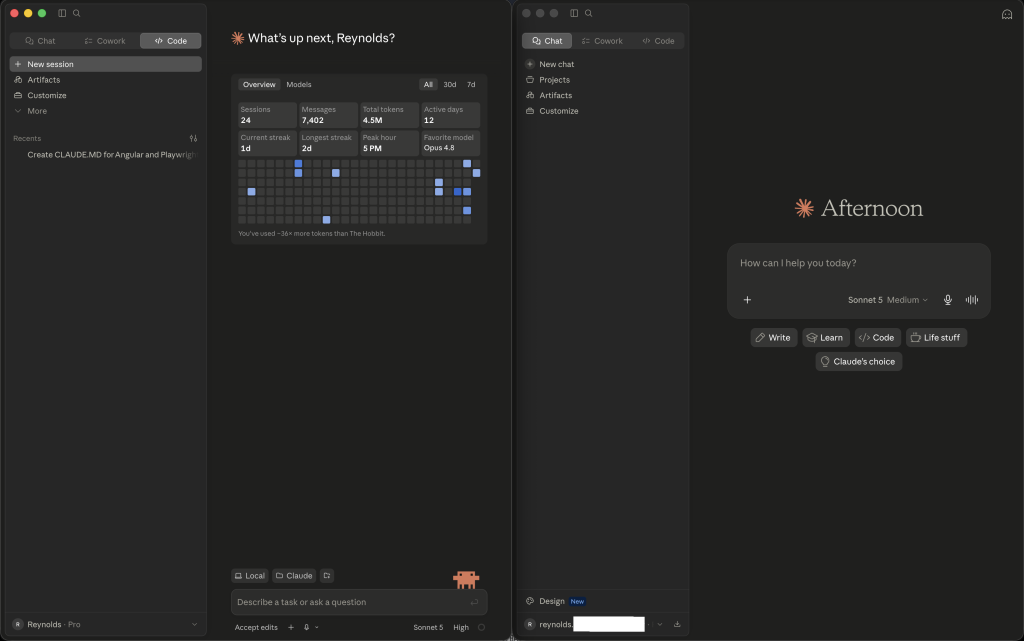The height and width of the screenshot is (641, 1024).
Task: Select the 7d range filter
Action: click(471, 84)
